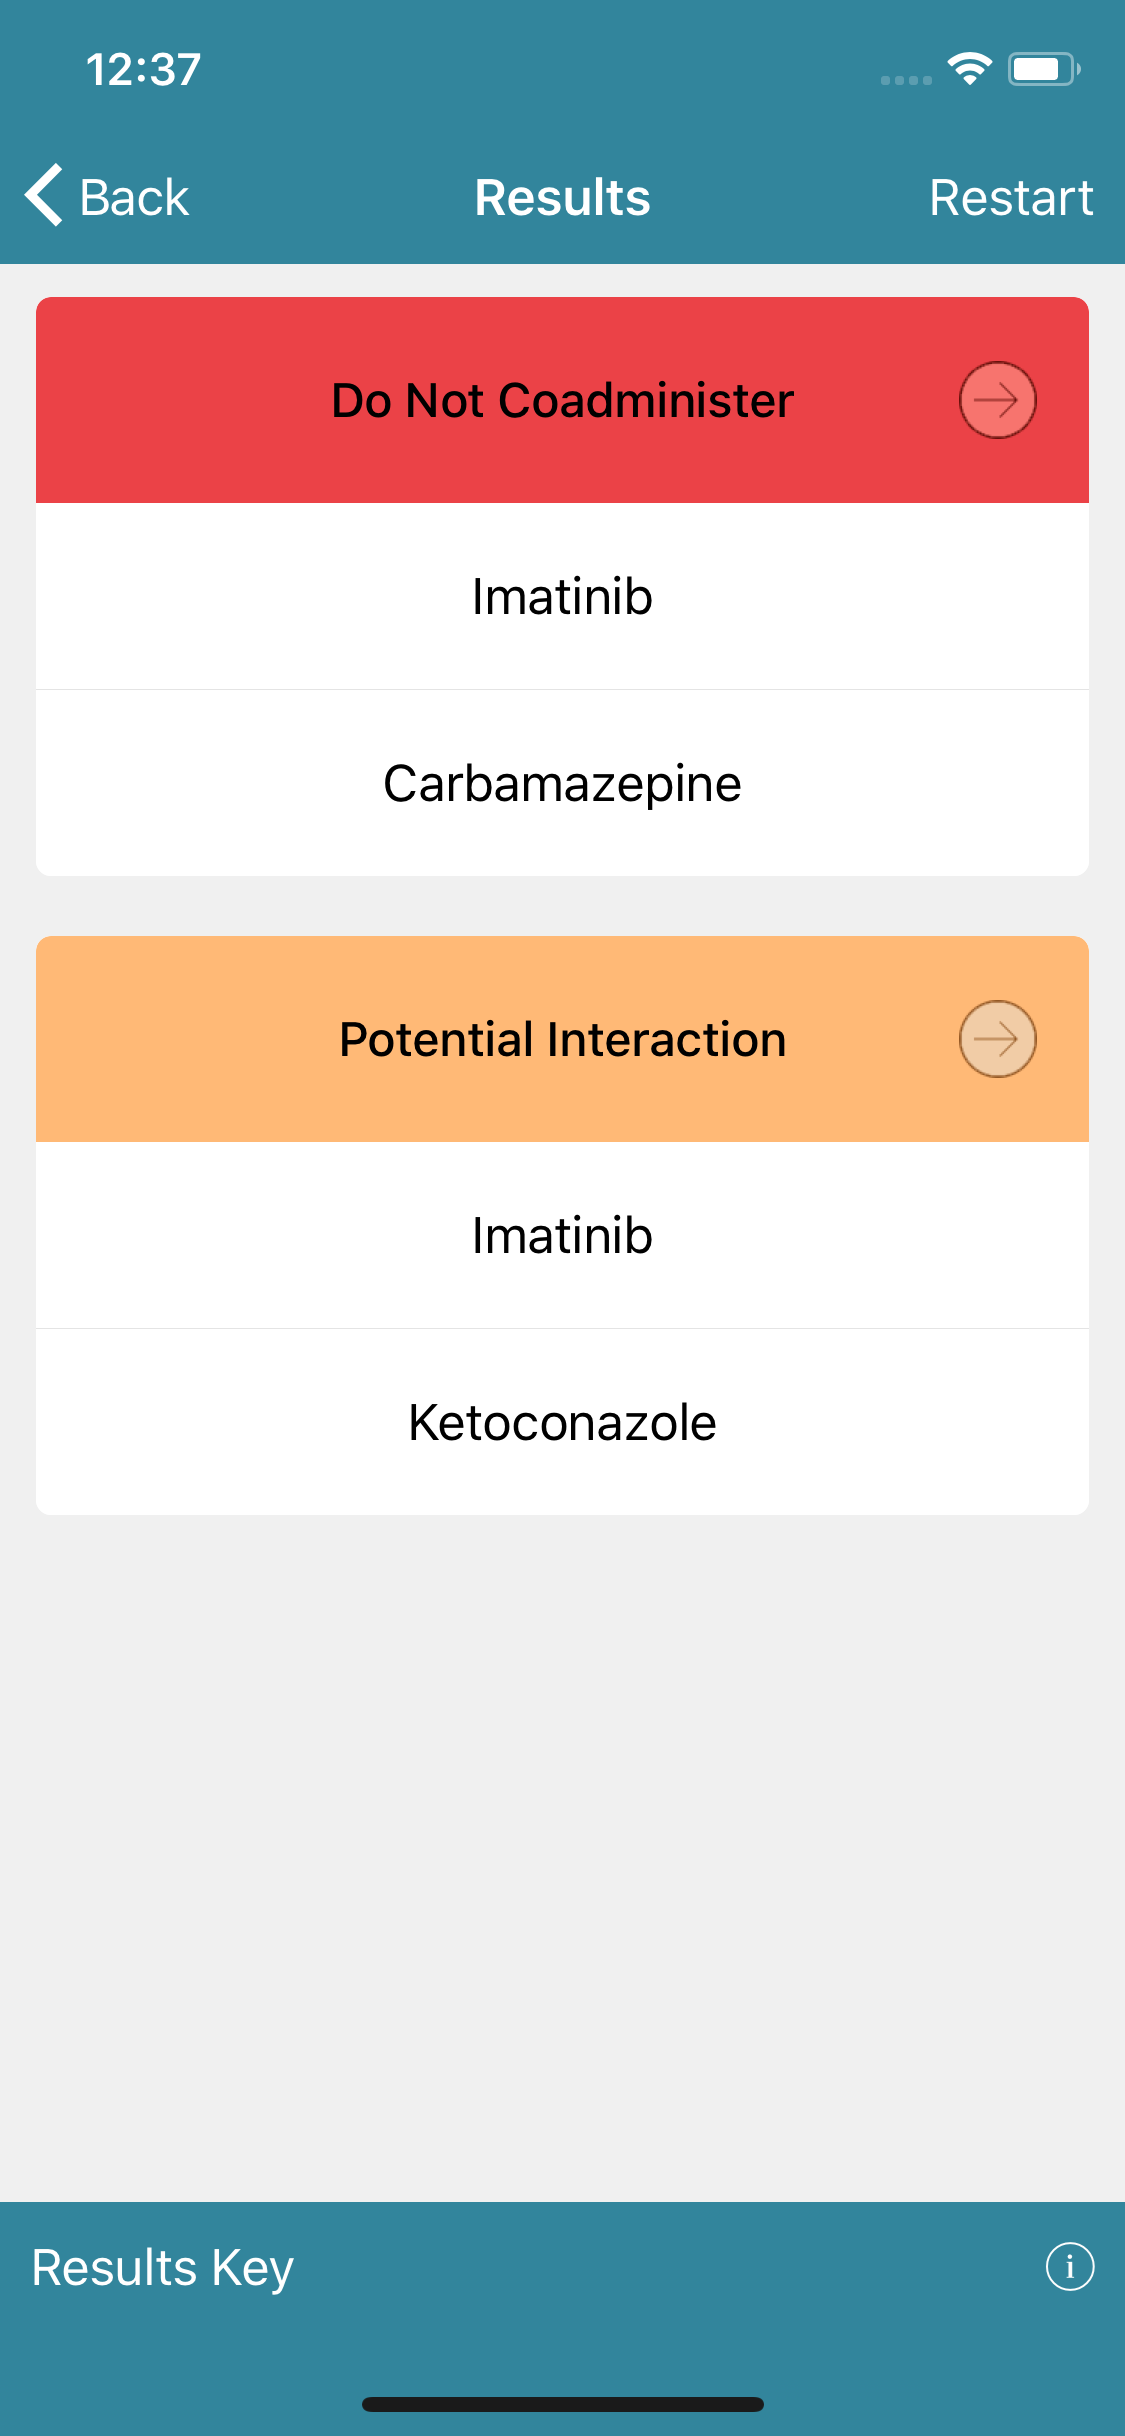Viewport: 1125px width, 2436px height.
Task: Tap the Results title in header
Action: pos(562,197)
